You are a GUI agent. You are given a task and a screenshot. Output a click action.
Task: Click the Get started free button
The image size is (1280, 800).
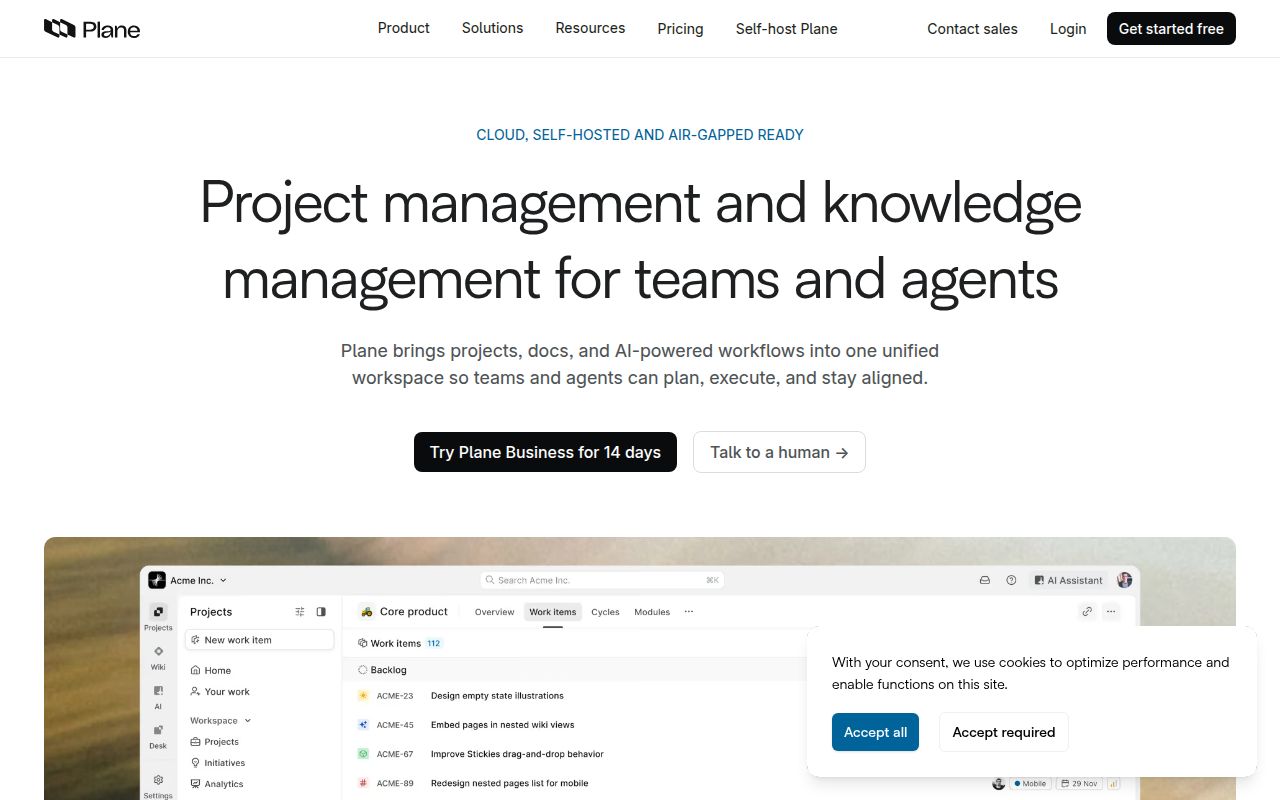coord(1171,29)
